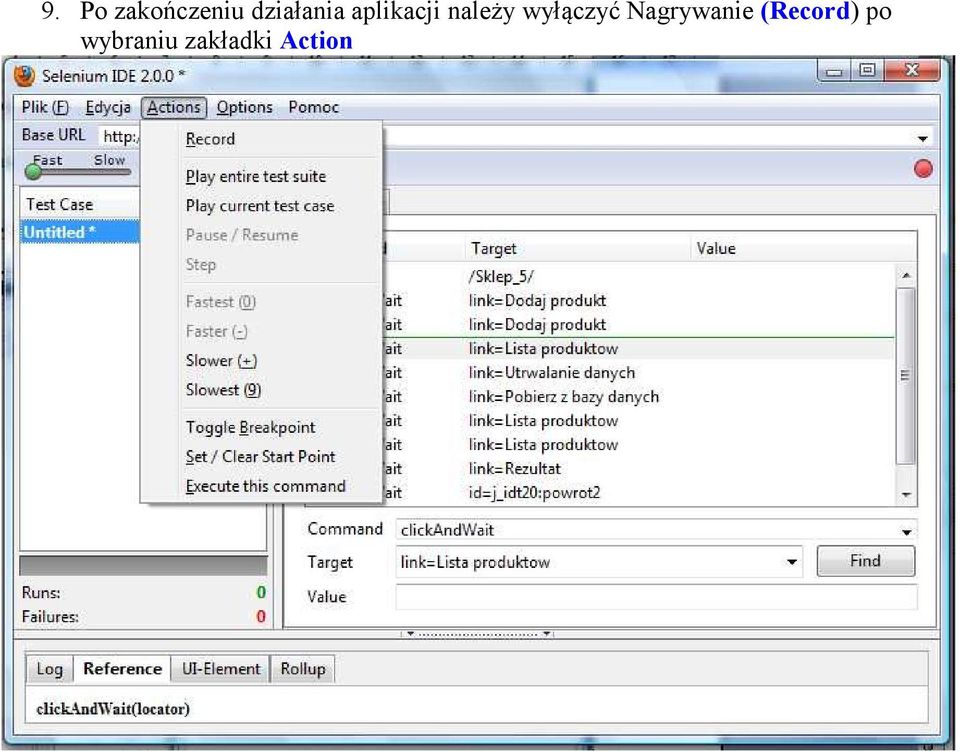The width and height of the screenshot is (960, 752).
Task: Adjust the Fast/Slow speed slider handle
Action: [33, 171]
